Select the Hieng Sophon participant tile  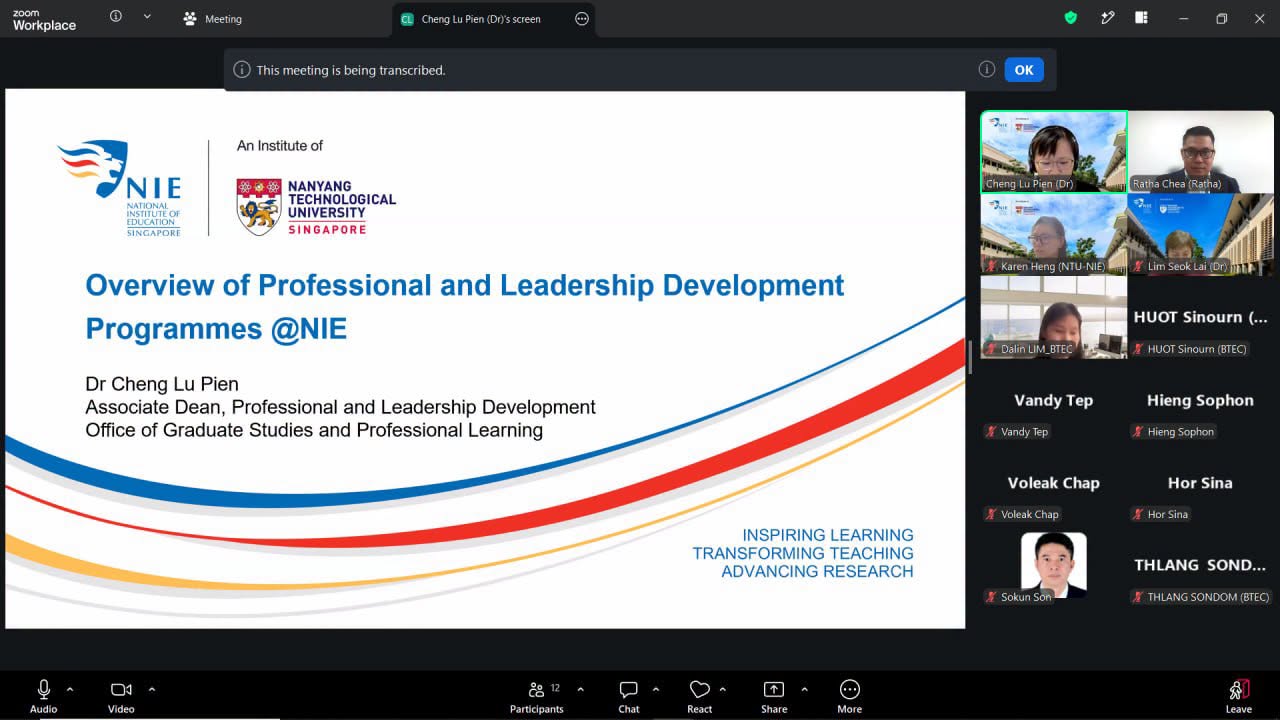1200,400
